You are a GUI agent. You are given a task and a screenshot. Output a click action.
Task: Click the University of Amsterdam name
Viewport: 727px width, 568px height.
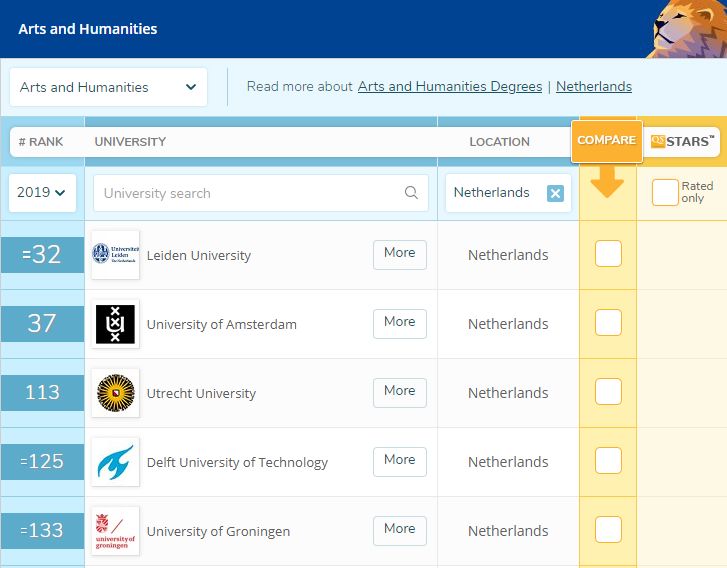click(222, 325)
